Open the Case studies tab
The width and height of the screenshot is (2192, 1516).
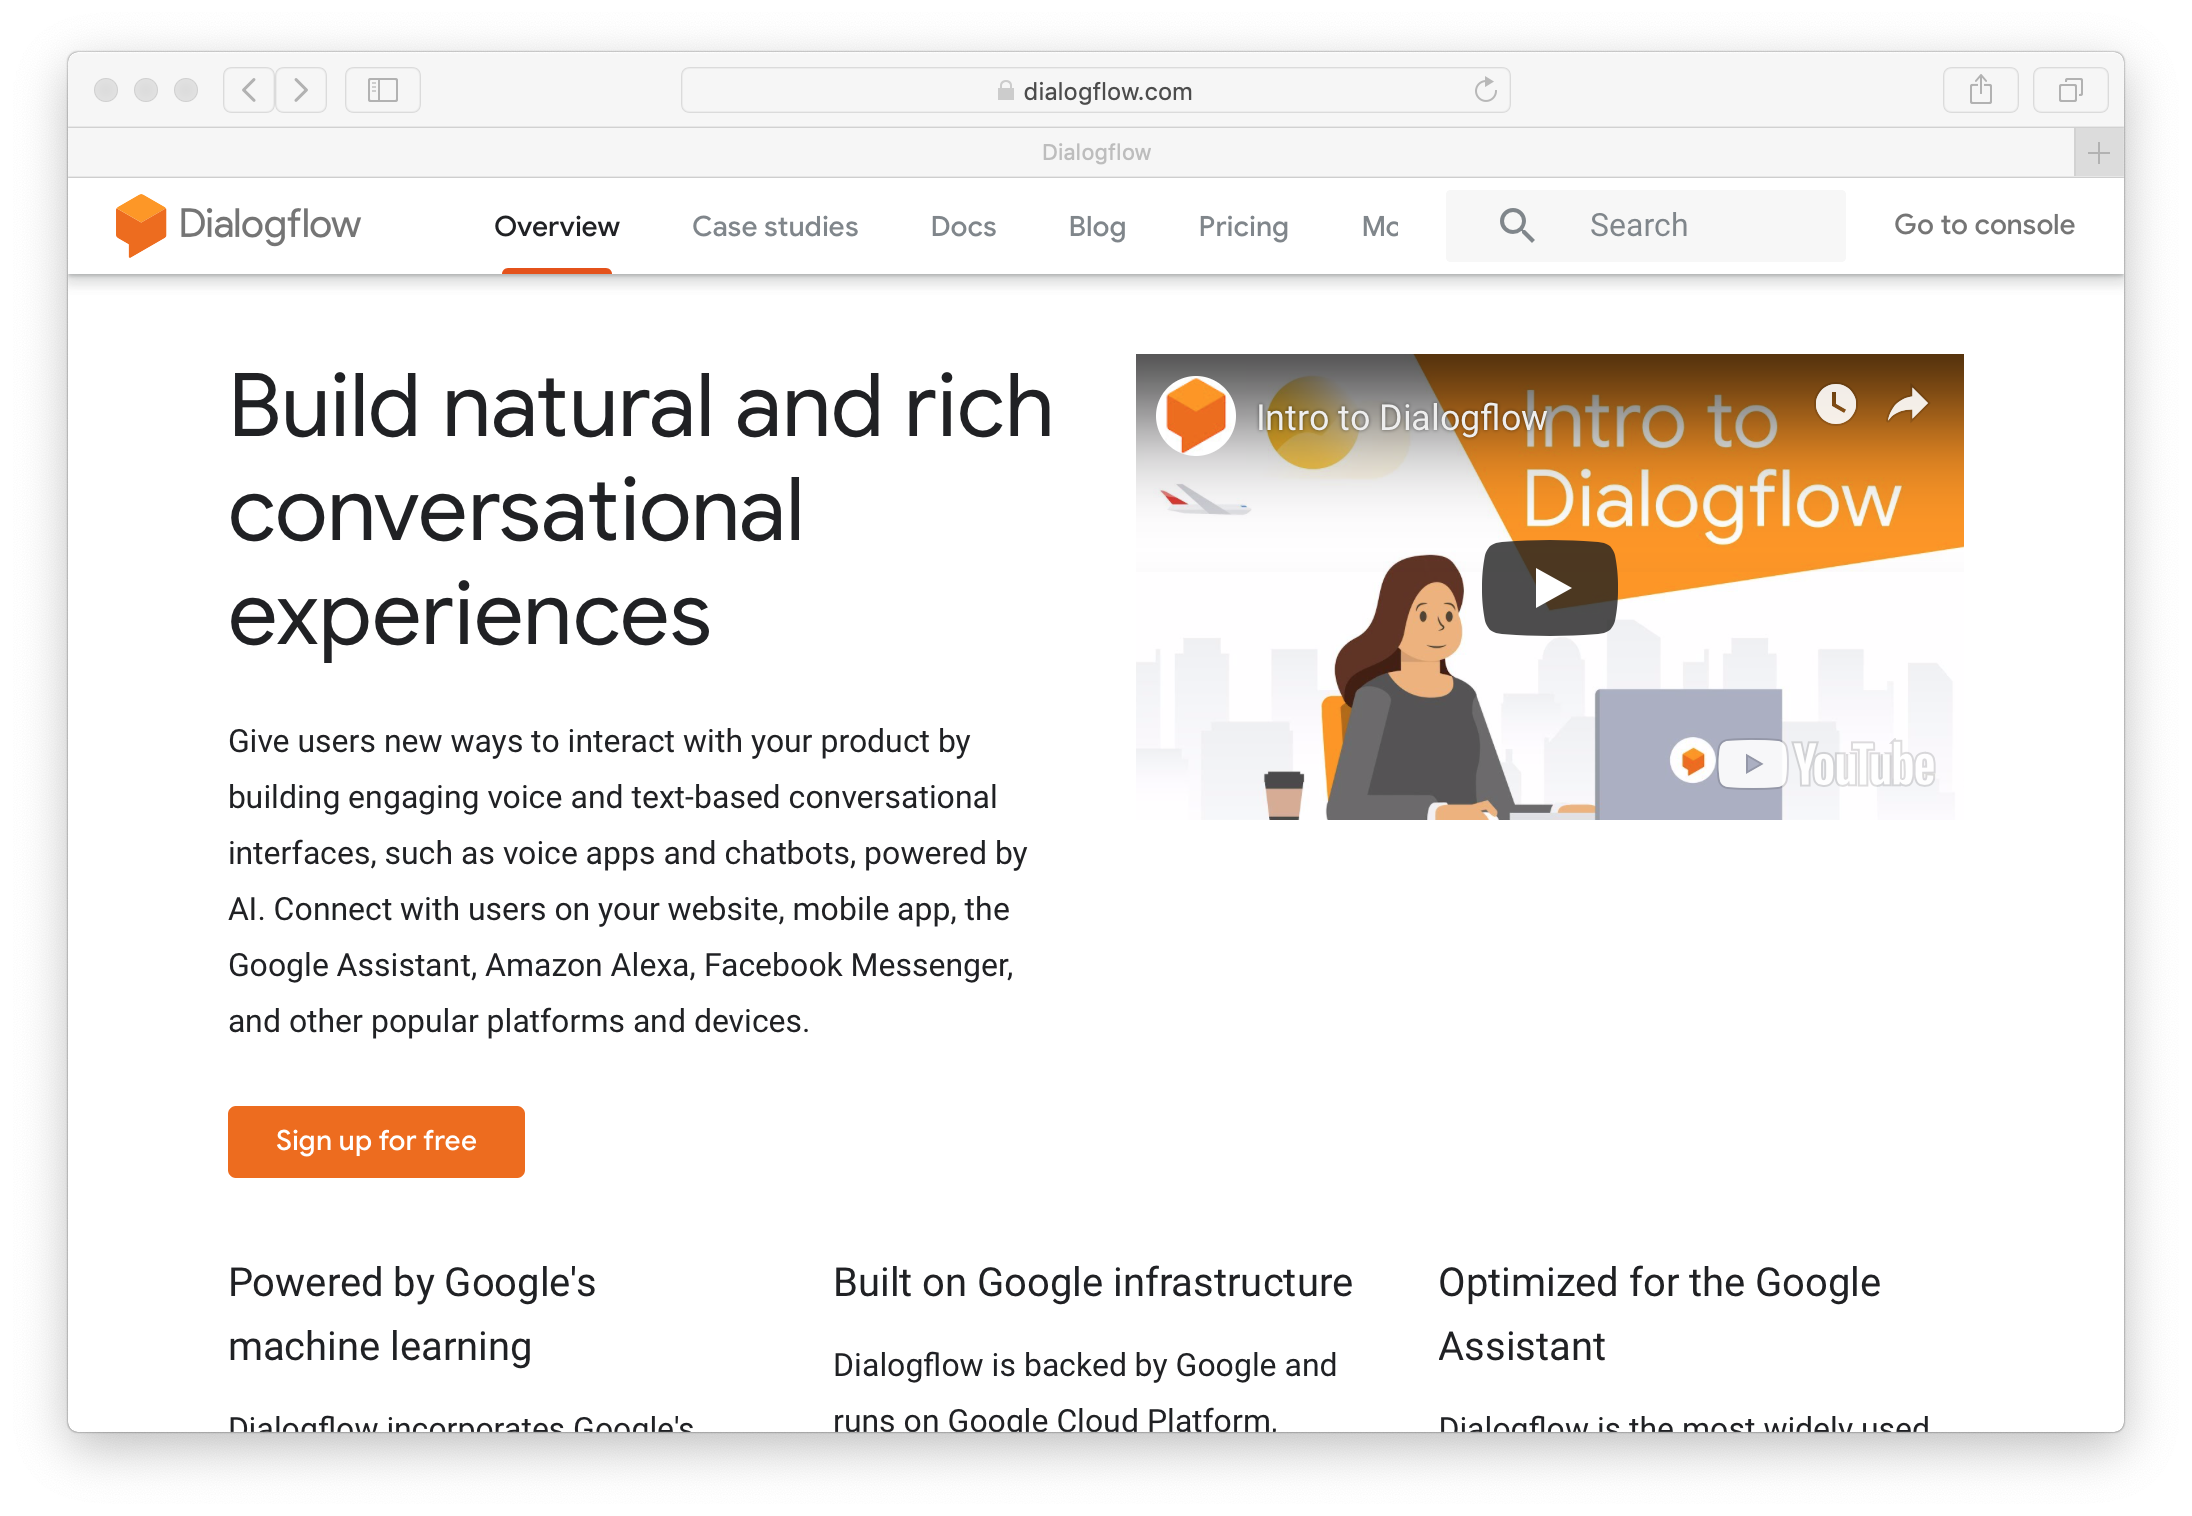click(774, 227)
